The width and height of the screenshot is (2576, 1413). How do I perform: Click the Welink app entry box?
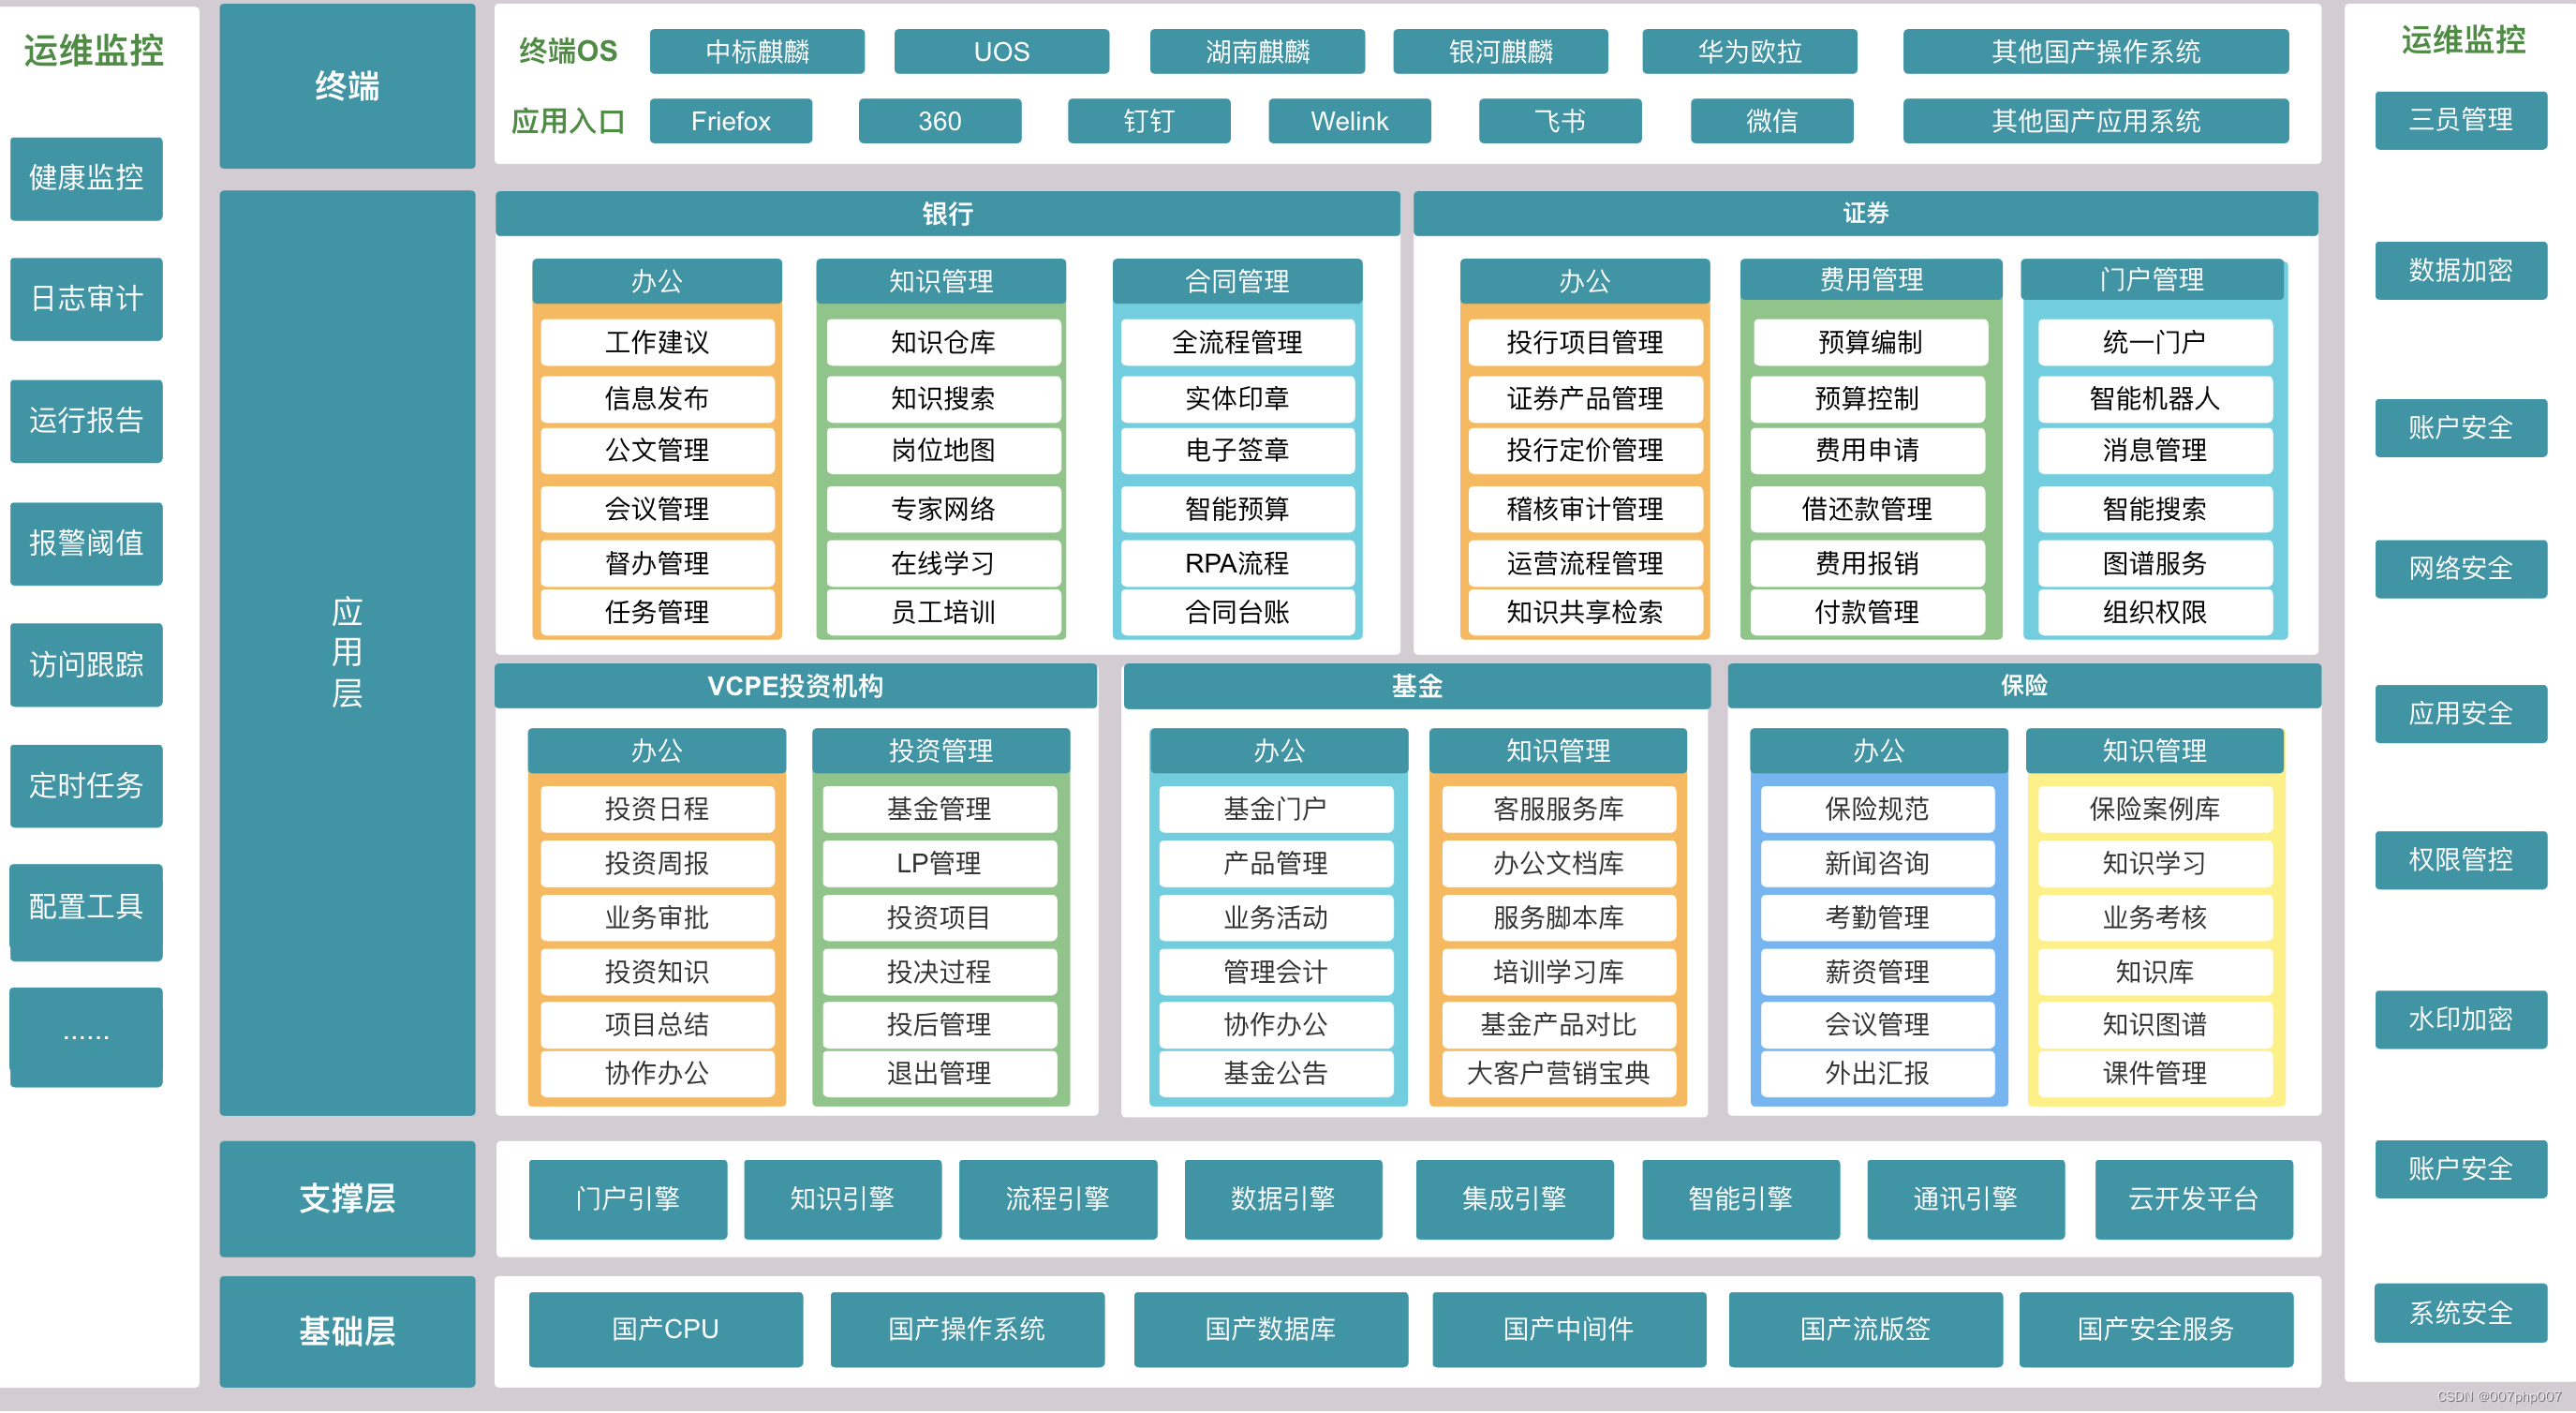(1349, 121)
